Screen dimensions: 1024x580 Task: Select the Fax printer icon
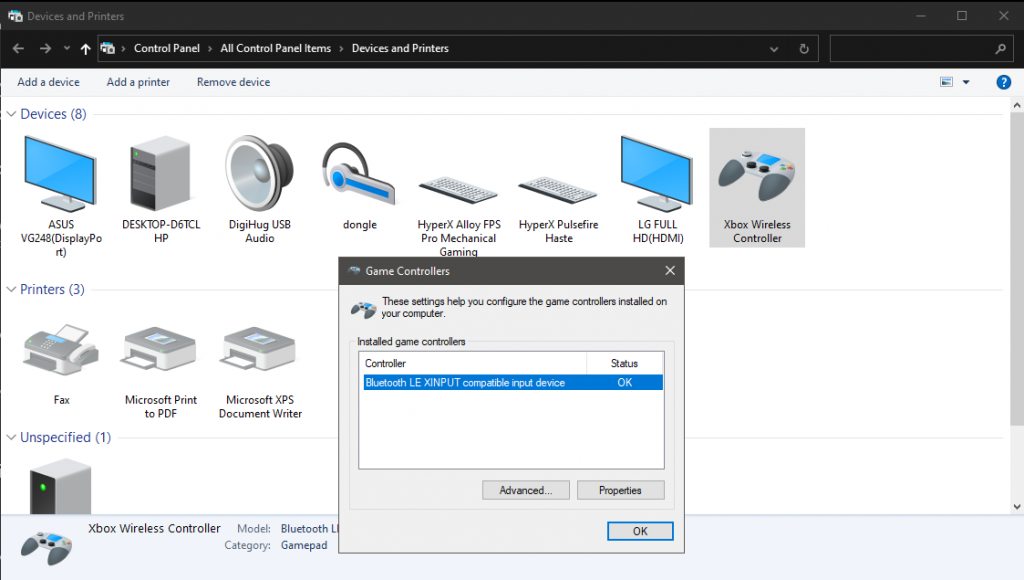[61, 364]
